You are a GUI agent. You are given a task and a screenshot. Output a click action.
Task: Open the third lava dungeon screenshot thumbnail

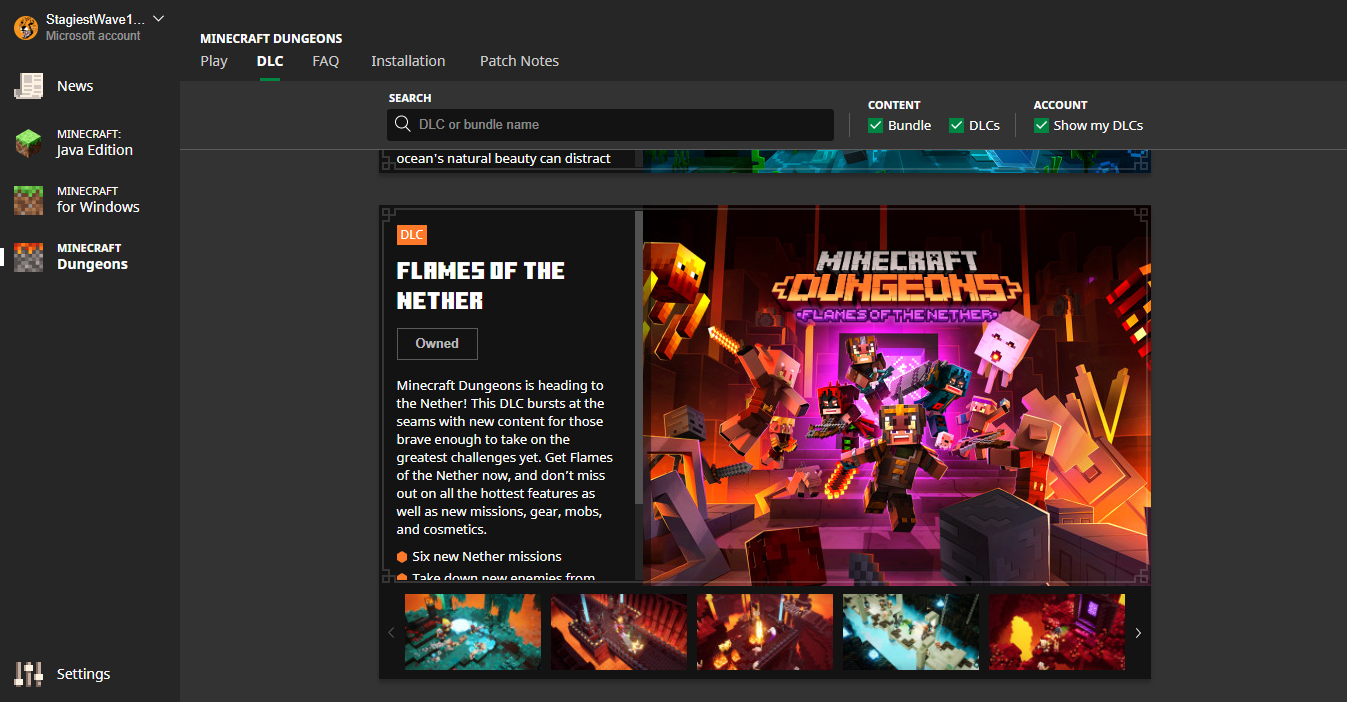click(x=765, y=632)
